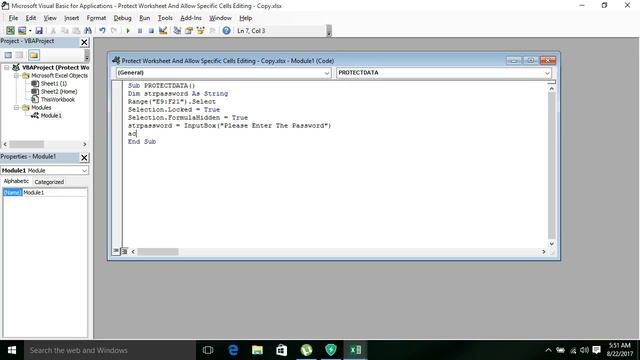Open the Tools menu

165,18
